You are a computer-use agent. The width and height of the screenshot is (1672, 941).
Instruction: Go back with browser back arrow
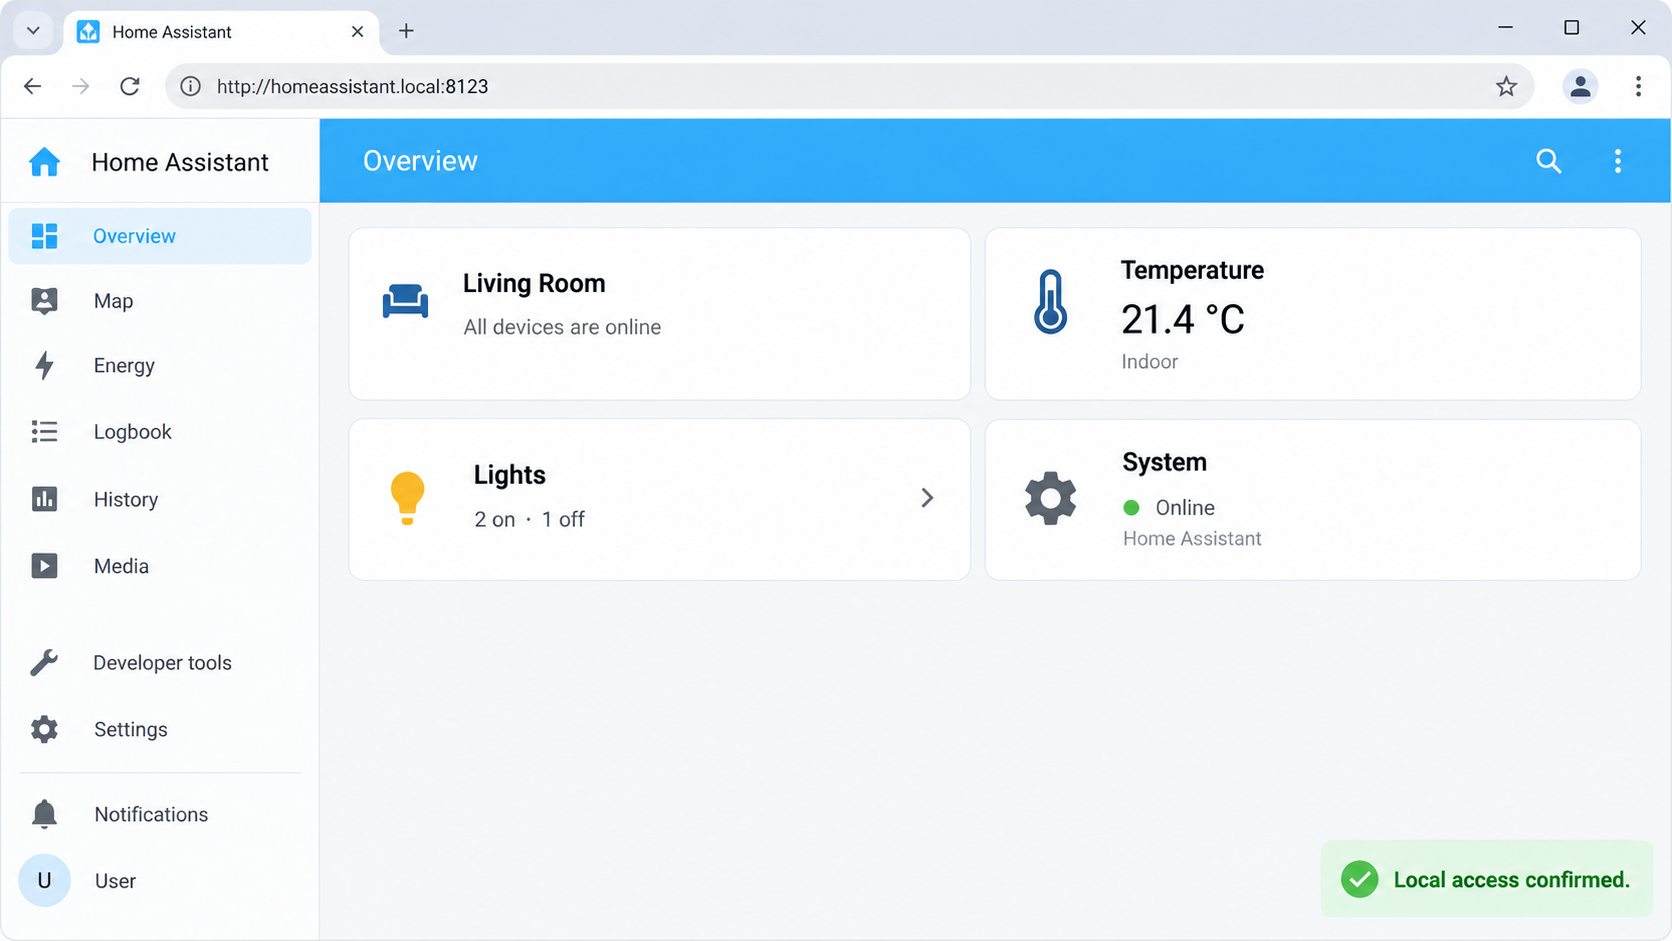(x=32, y=87)
